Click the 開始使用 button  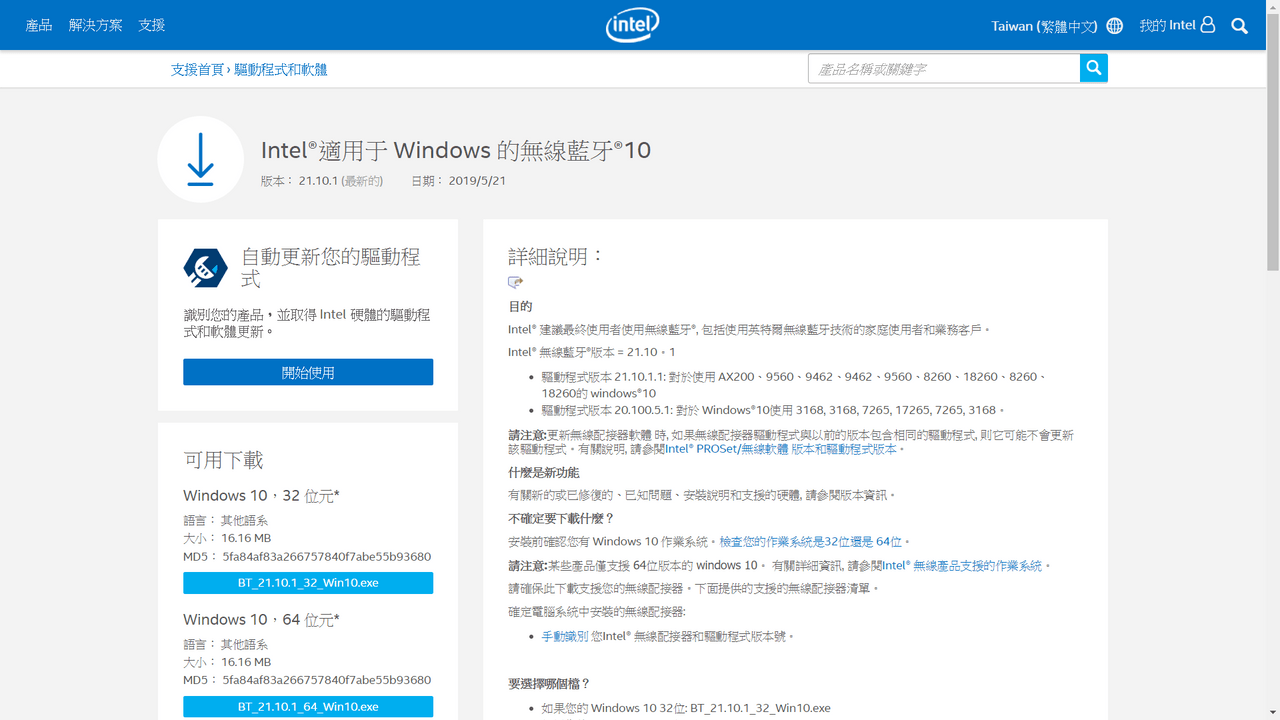point(308,372)
